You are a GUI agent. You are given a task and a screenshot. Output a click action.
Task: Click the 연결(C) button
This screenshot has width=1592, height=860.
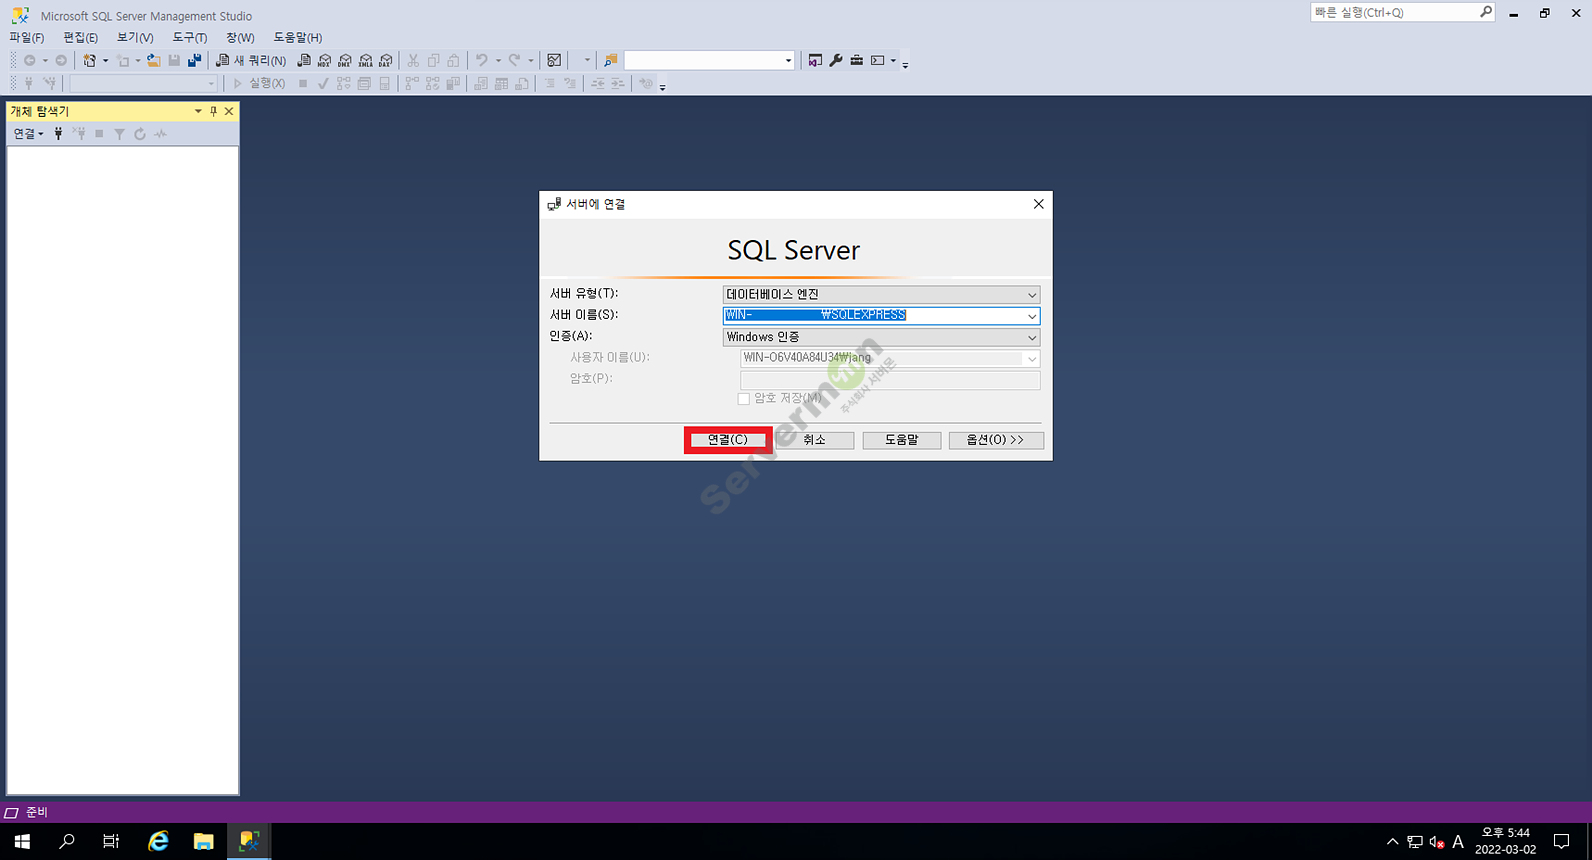pyautogui.click(x=728, y=440)
